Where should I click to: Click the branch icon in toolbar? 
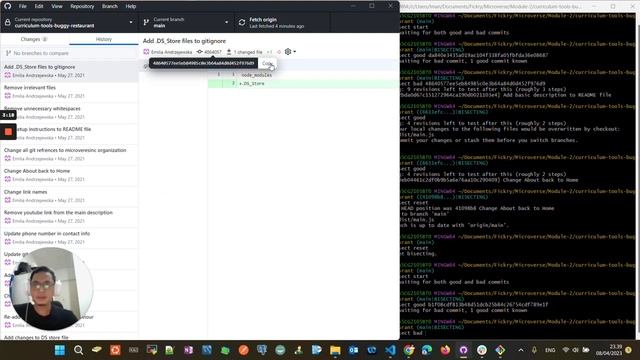pyautogui.click(x=146, y=23)
